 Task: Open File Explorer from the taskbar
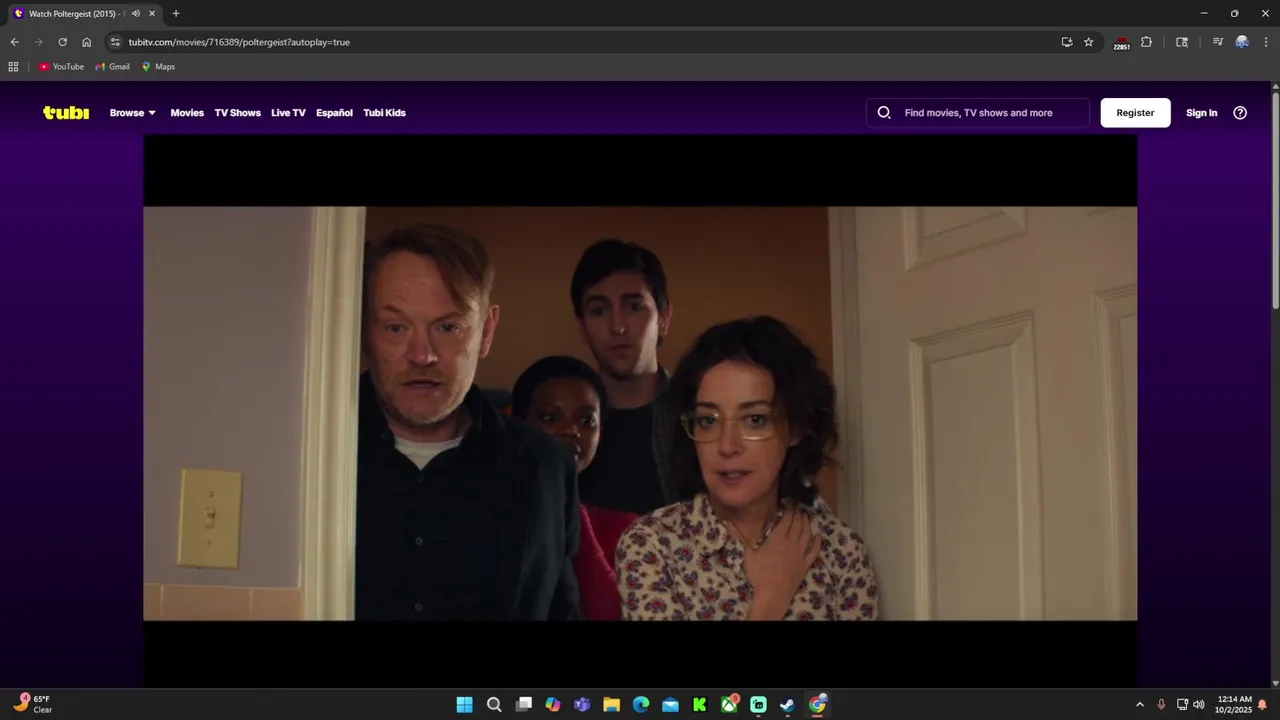611,705
